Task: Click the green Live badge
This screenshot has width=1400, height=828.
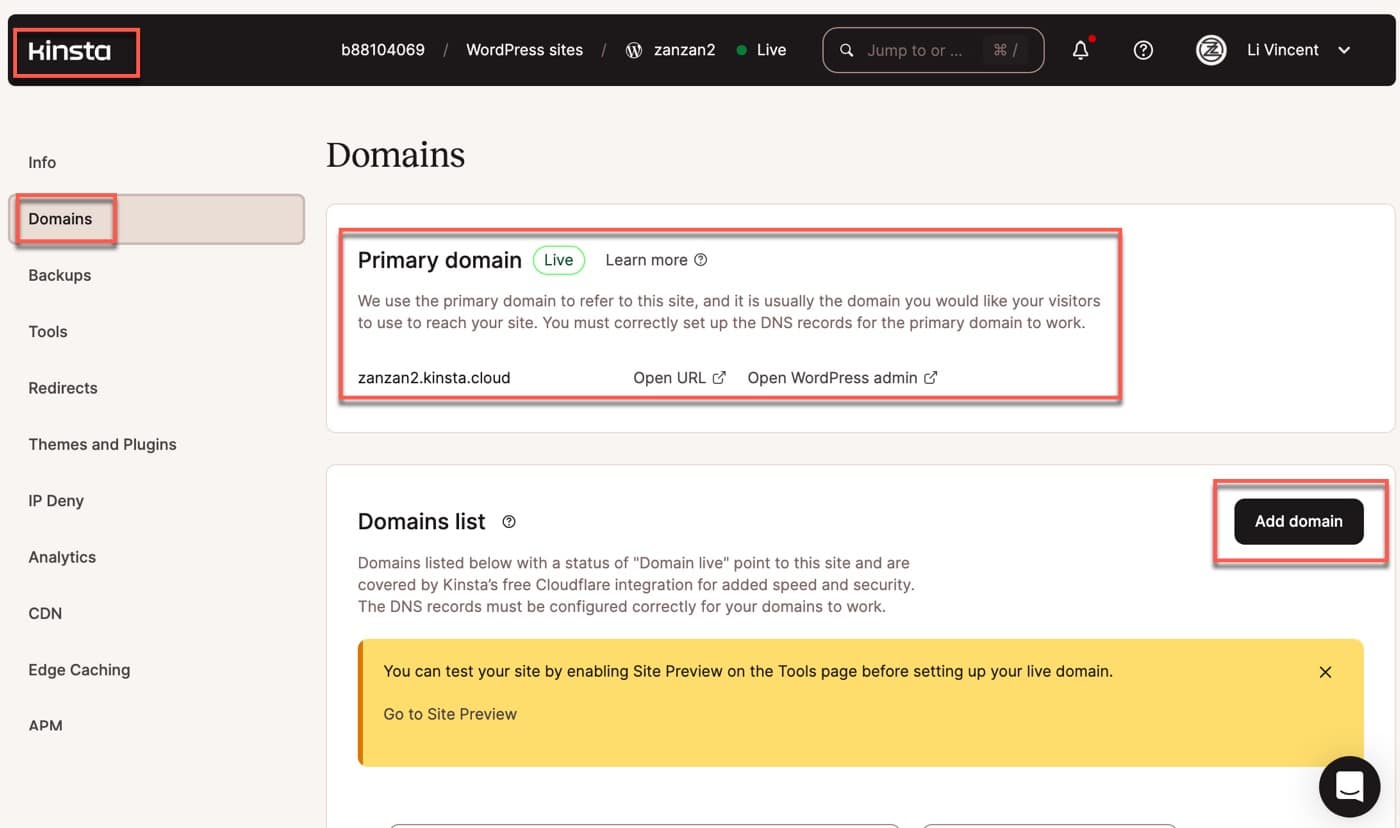Action: pyautogui.click(x=558, y=260)
